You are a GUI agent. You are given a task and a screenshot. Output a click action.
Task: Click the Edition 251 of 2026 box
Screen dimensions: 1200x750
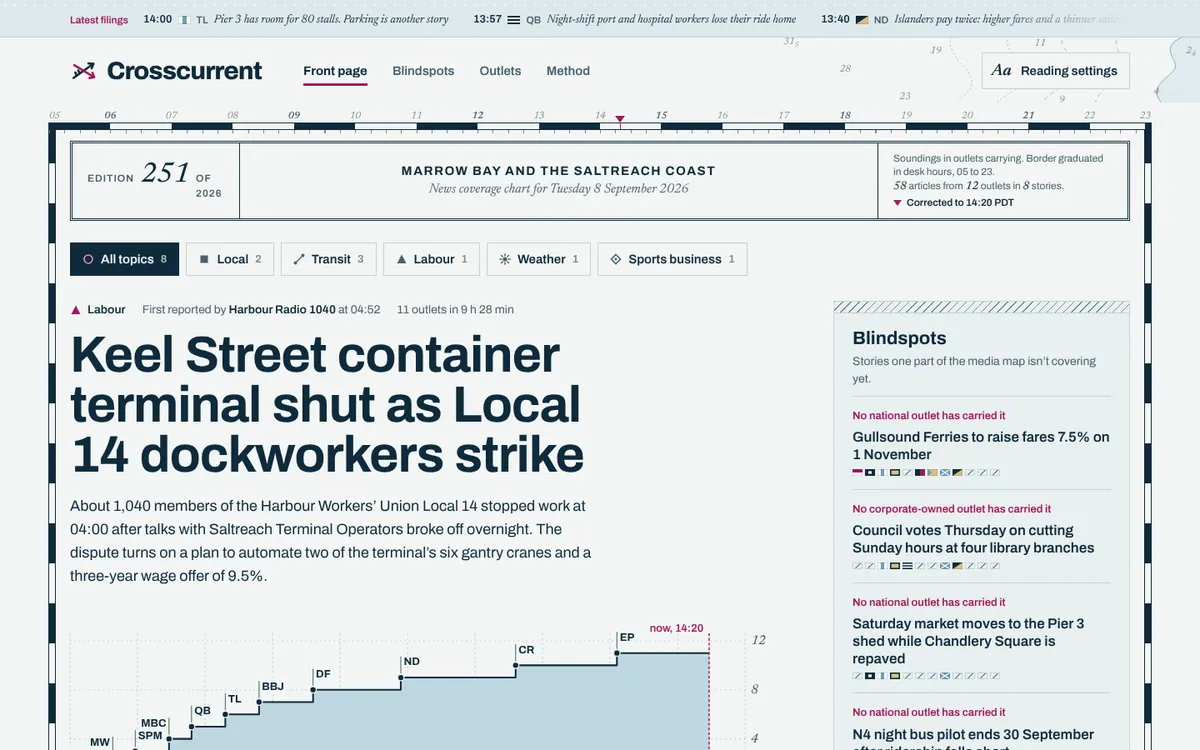pyautogui.click(x=155, y=181)
